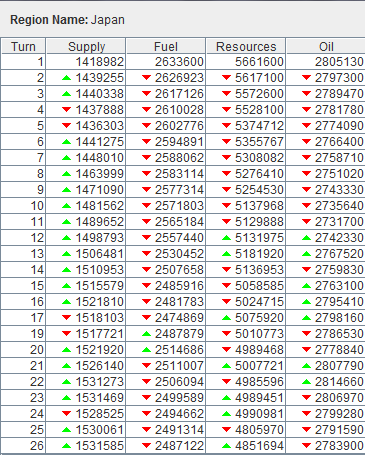Viewport: 365px width, 455px height.
Task: Sort by the Turn column header
Action: [23, 46]
